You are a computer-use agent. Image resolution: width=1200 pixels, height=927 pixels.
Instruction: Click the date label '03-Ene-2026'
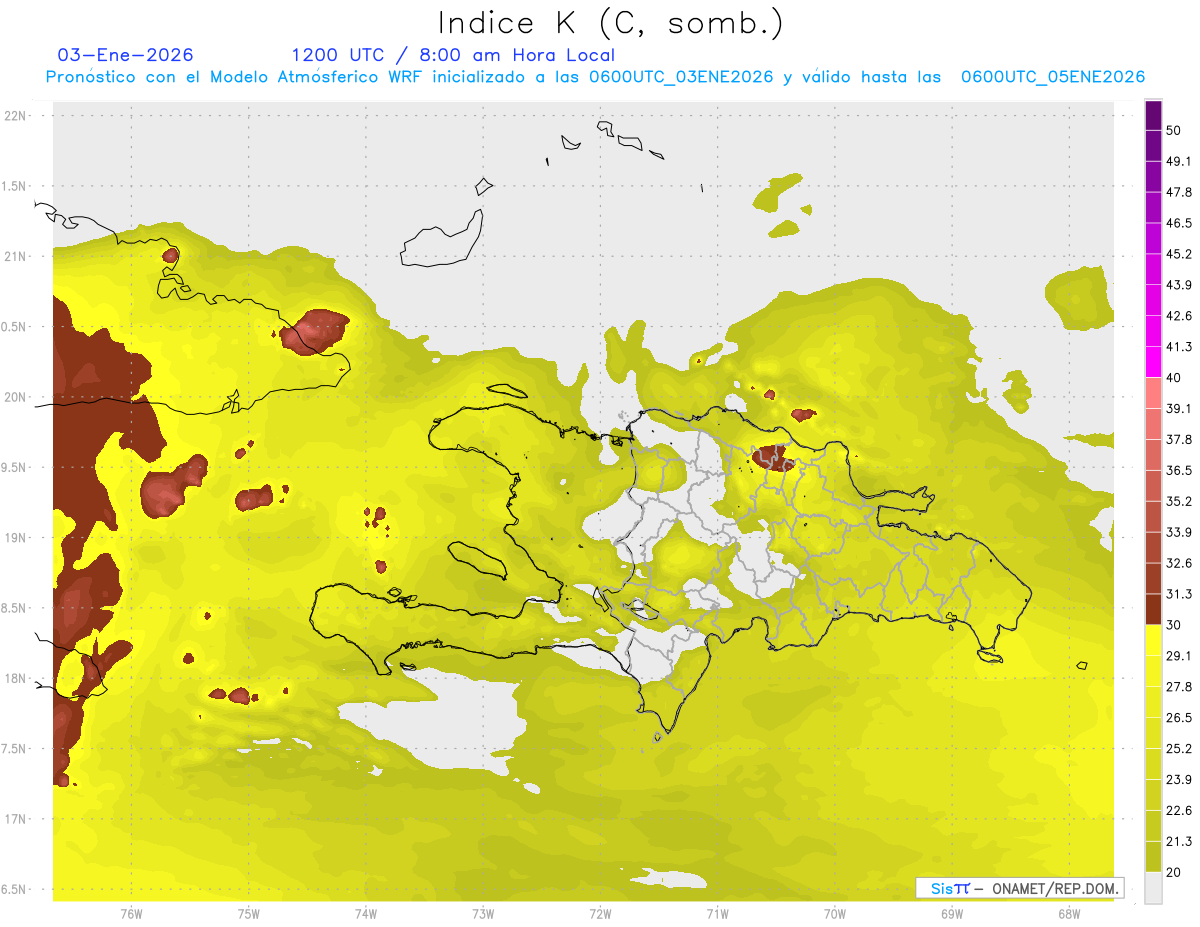126,55
